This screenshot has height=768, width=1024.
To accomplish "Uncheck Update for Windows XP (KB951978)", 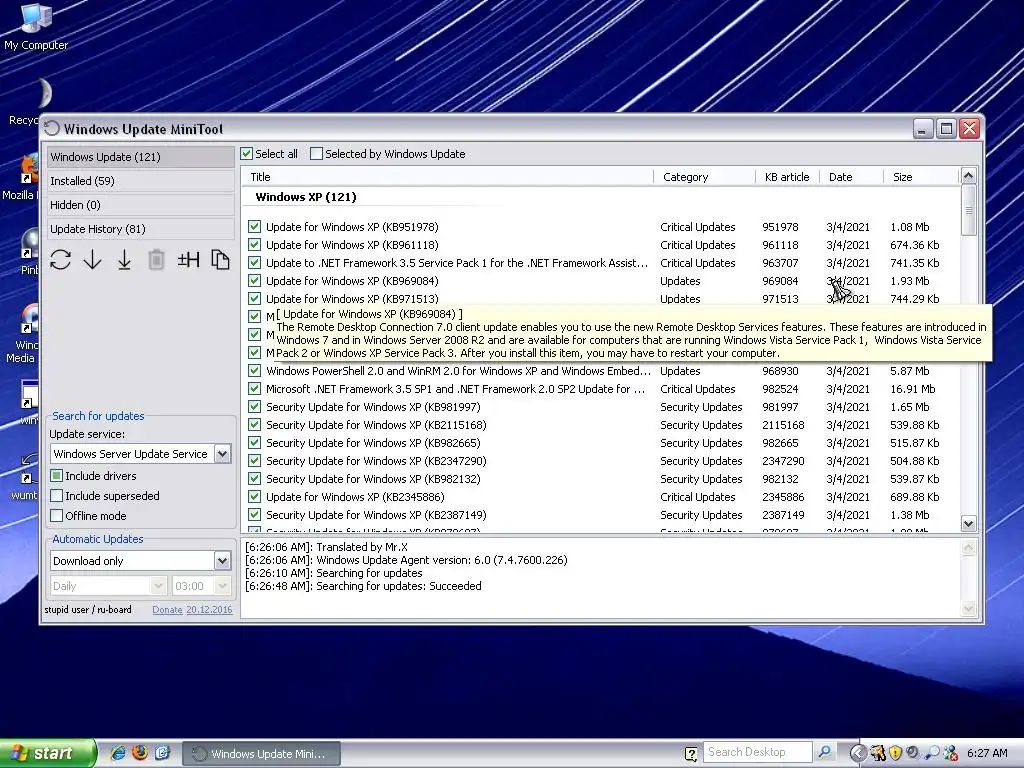I will (255, 227).
